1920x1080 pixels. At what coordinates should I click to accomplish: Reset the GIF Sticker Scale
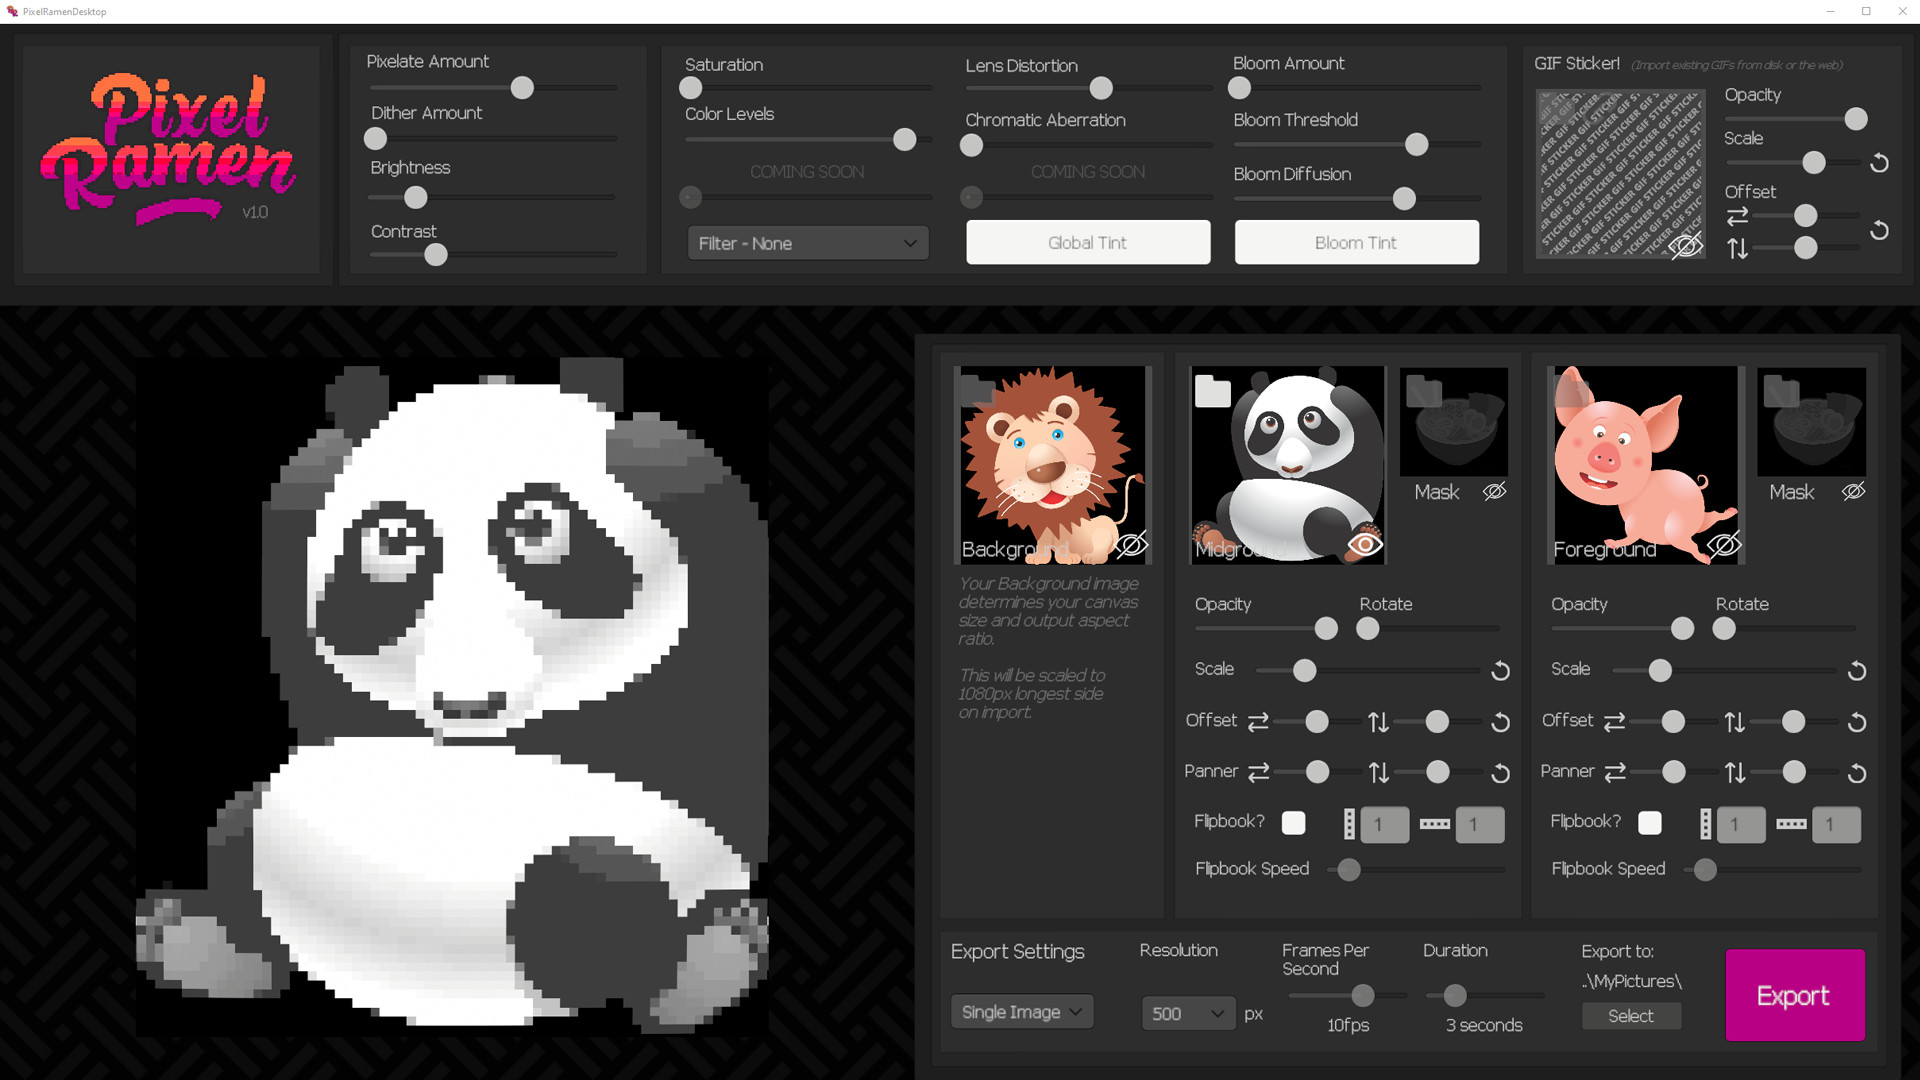(1880, 163)
